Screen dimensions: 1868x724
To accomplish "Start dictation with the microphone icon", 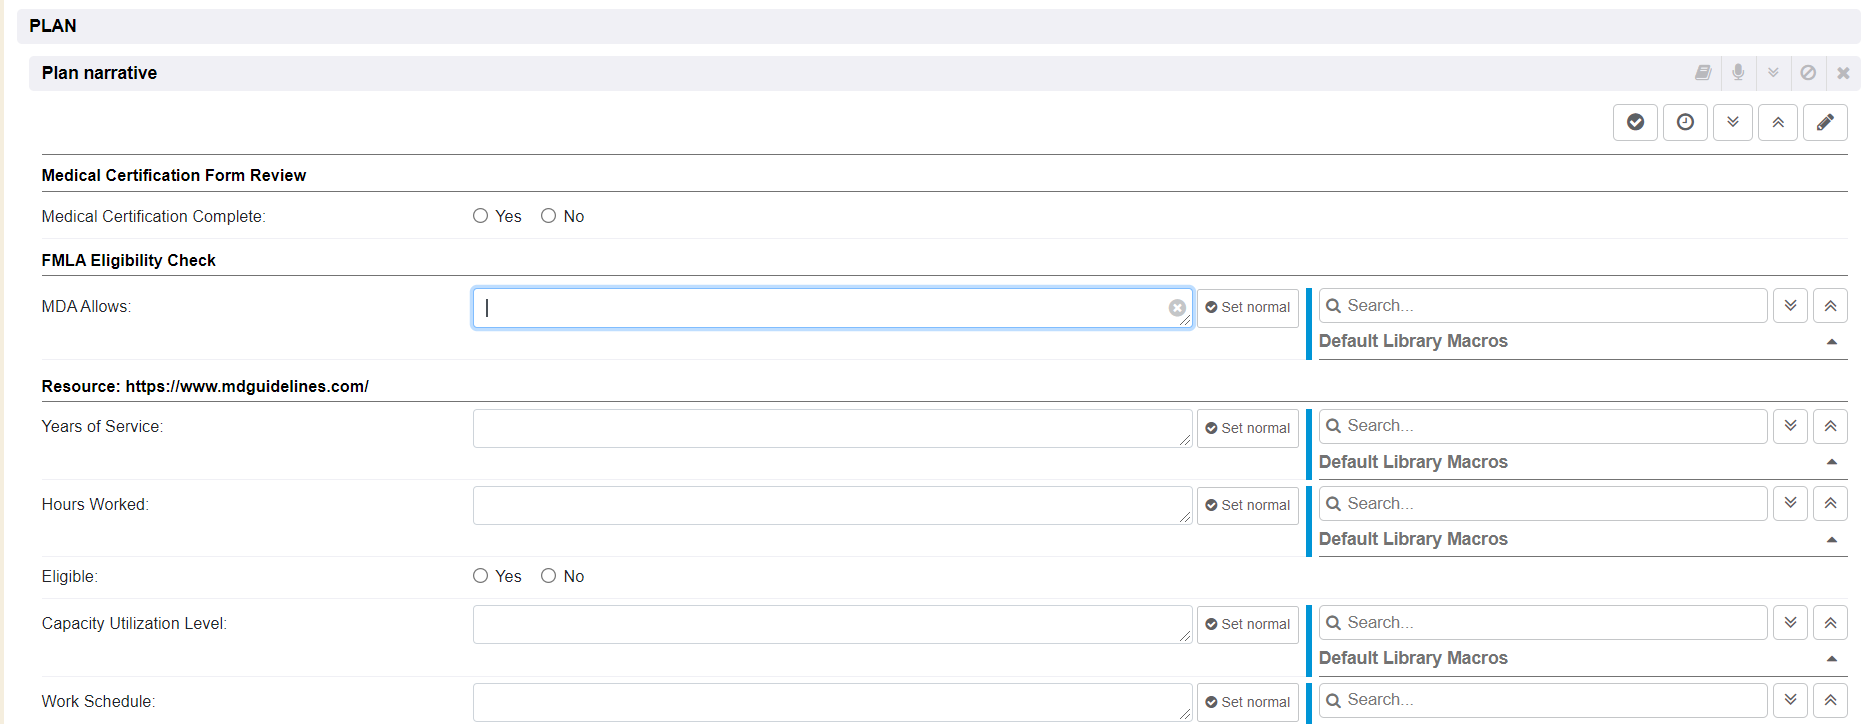I will 1738,73.
